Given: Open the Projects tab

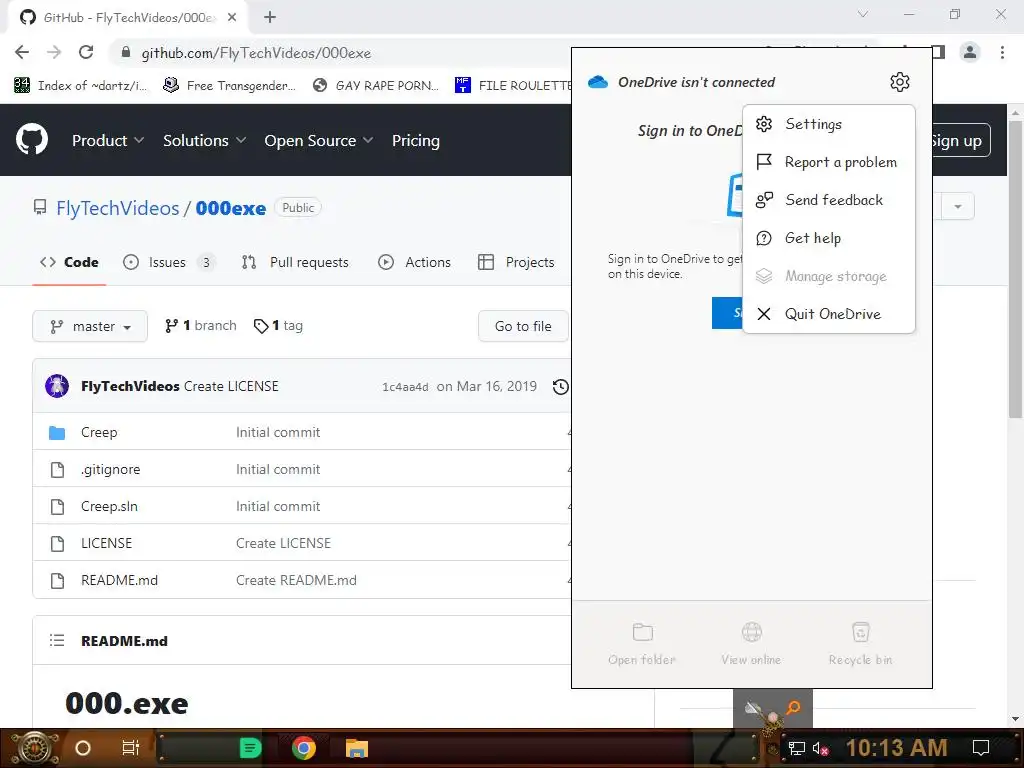Looking at the screenshot, I should 517,263.
